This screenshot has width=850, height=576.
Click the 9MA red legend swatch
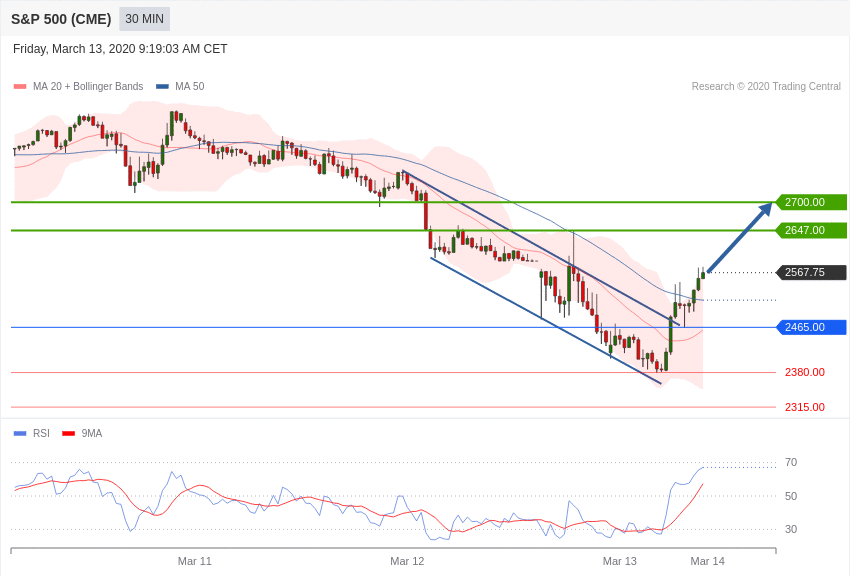(69, 433)
